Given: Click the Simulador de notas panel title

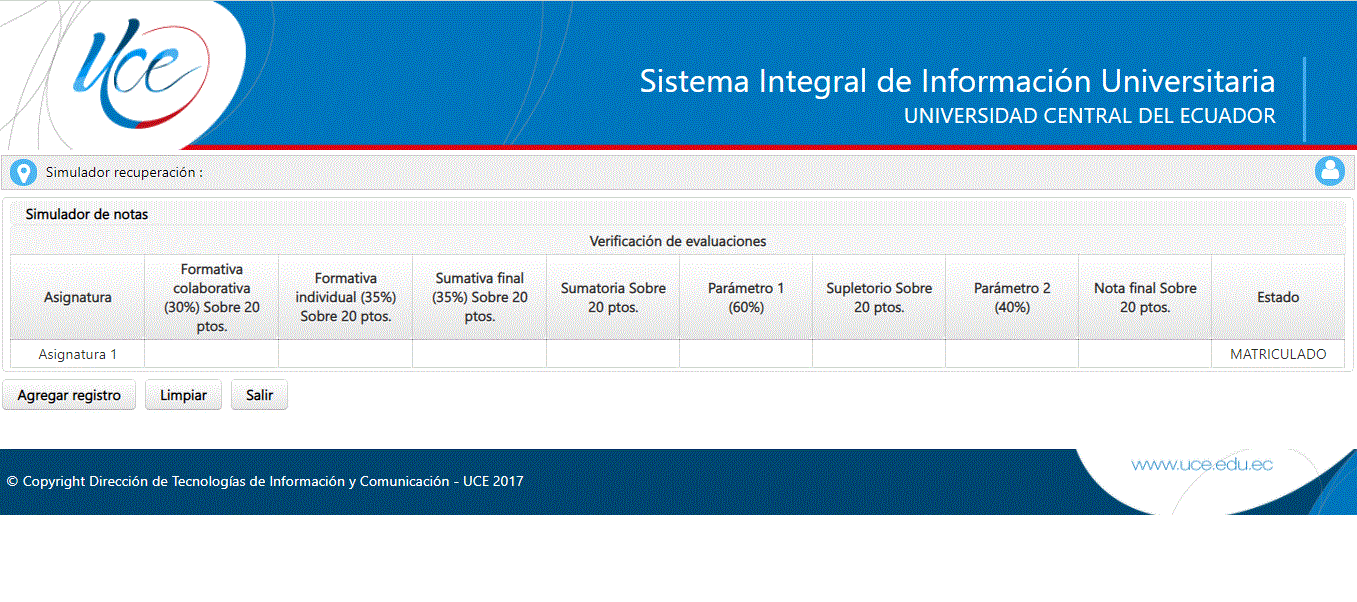Looking at the screenshot, I should pyautogui.click(x=88, y=214).
